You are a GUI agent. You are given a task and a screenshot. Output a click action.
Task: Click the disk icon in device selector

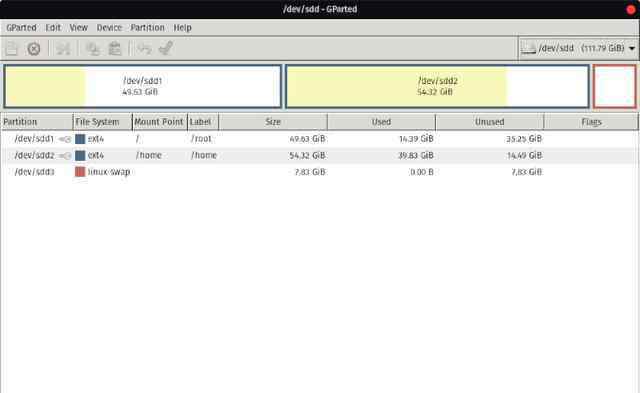(528, 49)
